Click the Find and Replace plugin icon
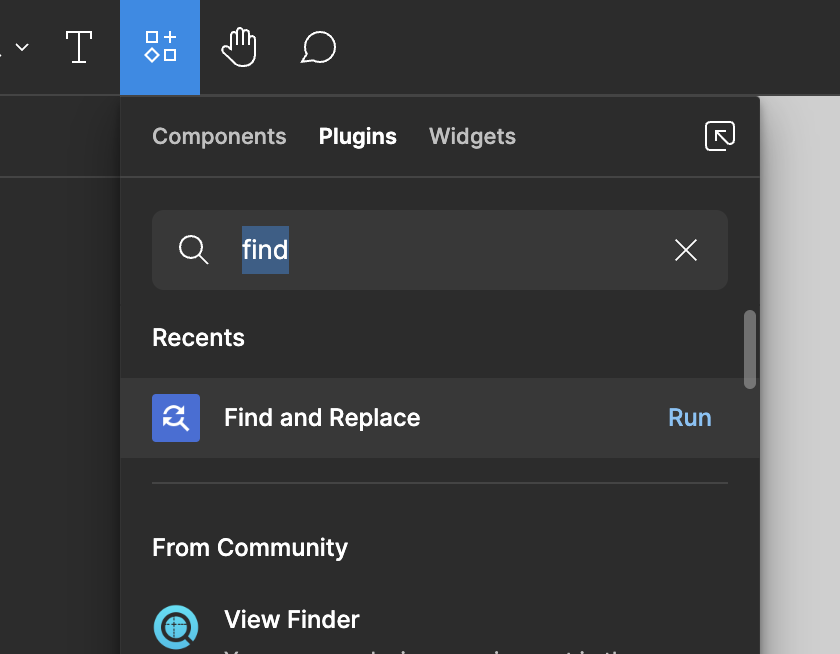The image size is (840, 654). point(176,418)
